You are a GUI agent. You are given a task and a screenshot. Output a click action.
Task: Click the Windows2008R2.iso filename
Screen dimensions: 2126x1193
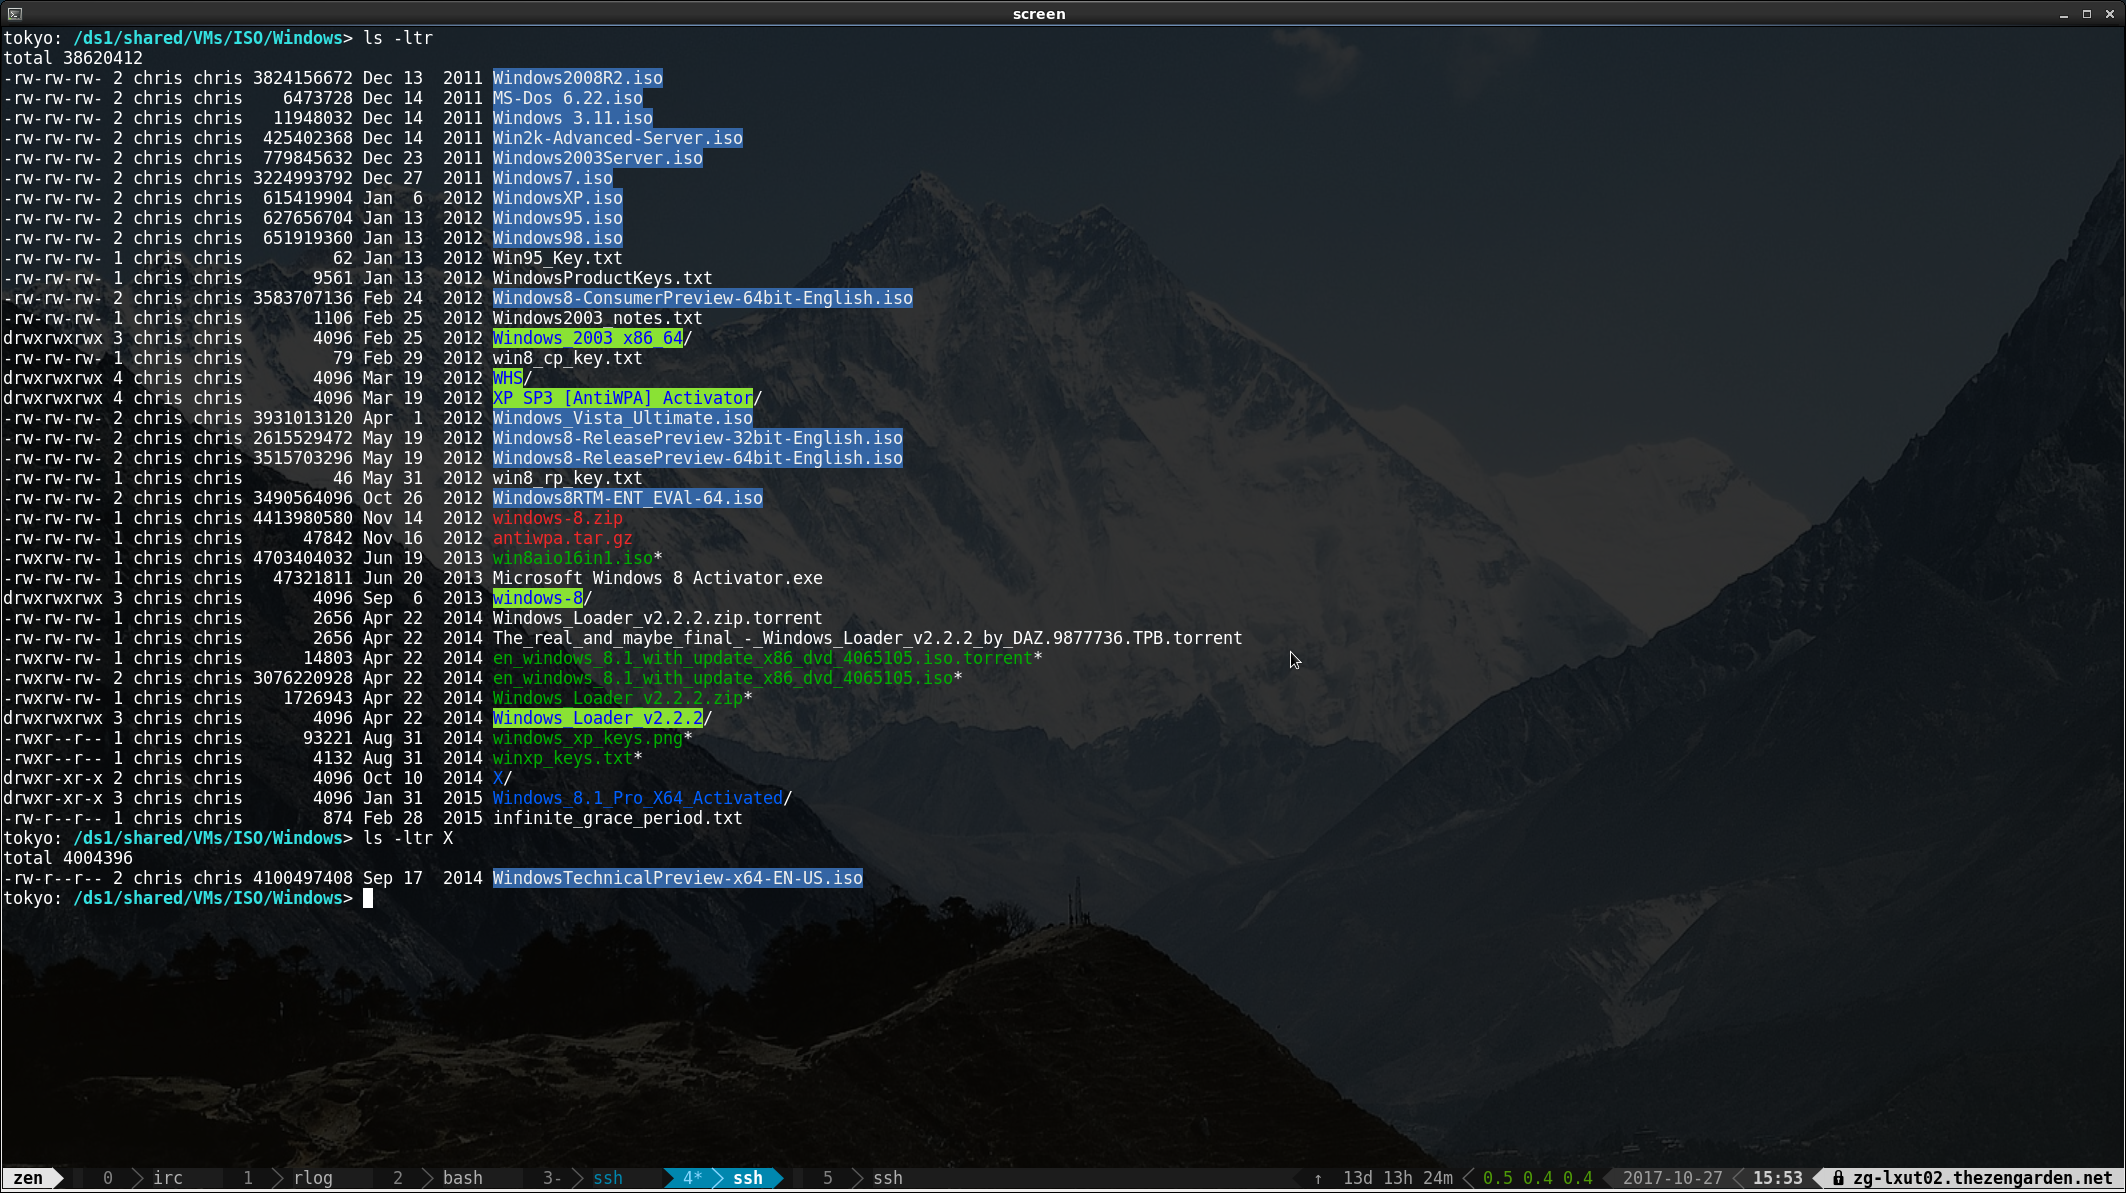[x=577, y=78]
